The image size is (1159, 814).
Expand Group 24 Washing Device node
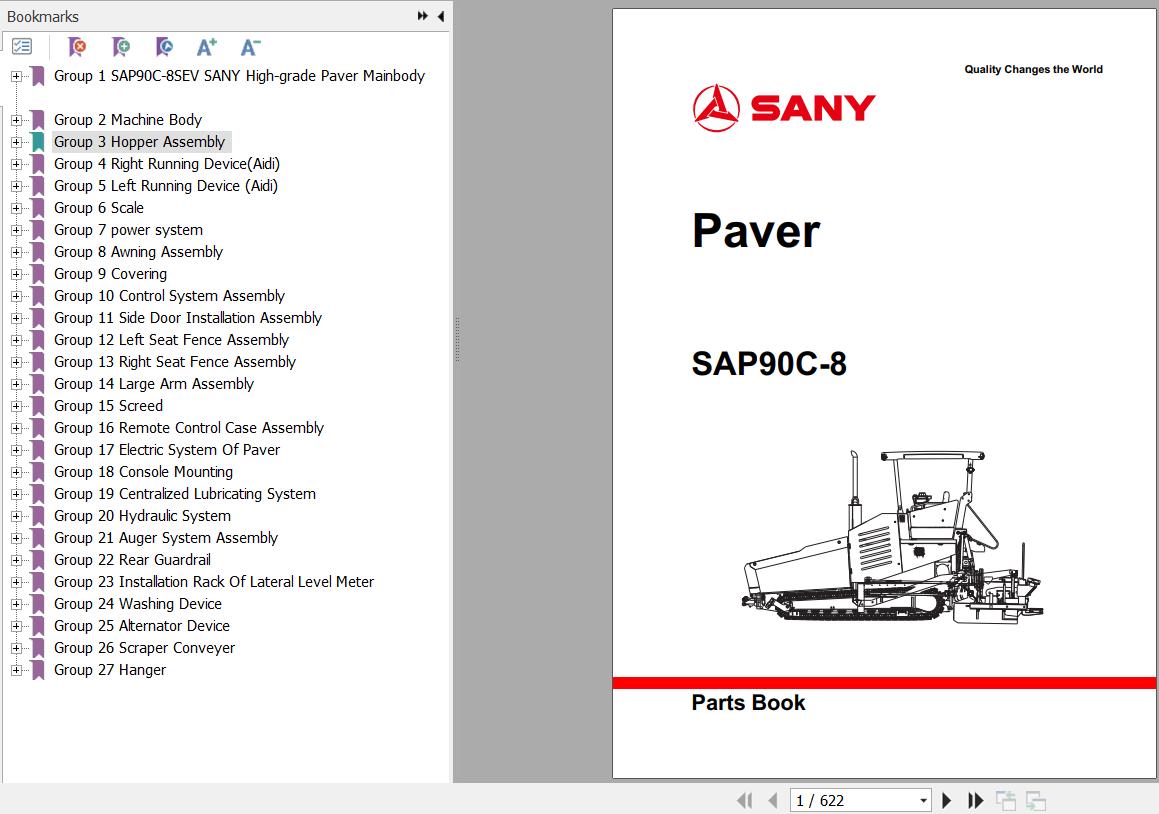(16, 604)
